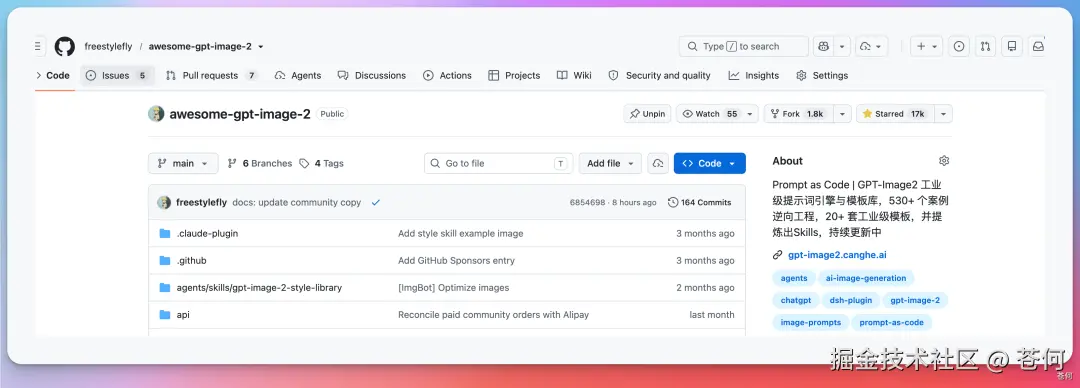
Task: Open freestylefly owner link in breadcrumb
Action: [x=108, y=47]
